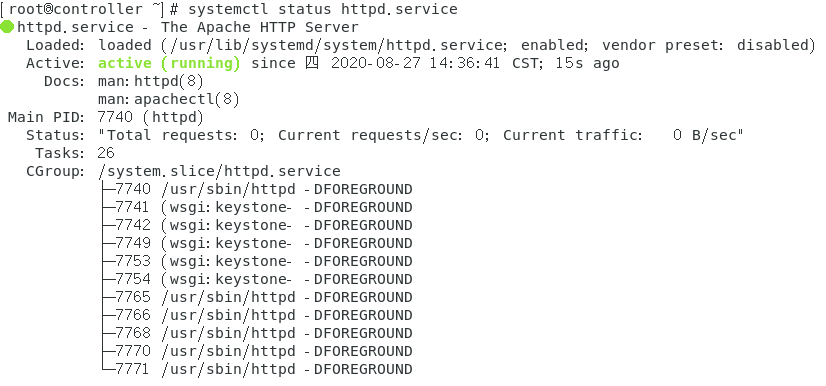The image size is (826, 386).
Task: Click the timestamp 2020-08-27 14:36:41
Action: (416, 64)
